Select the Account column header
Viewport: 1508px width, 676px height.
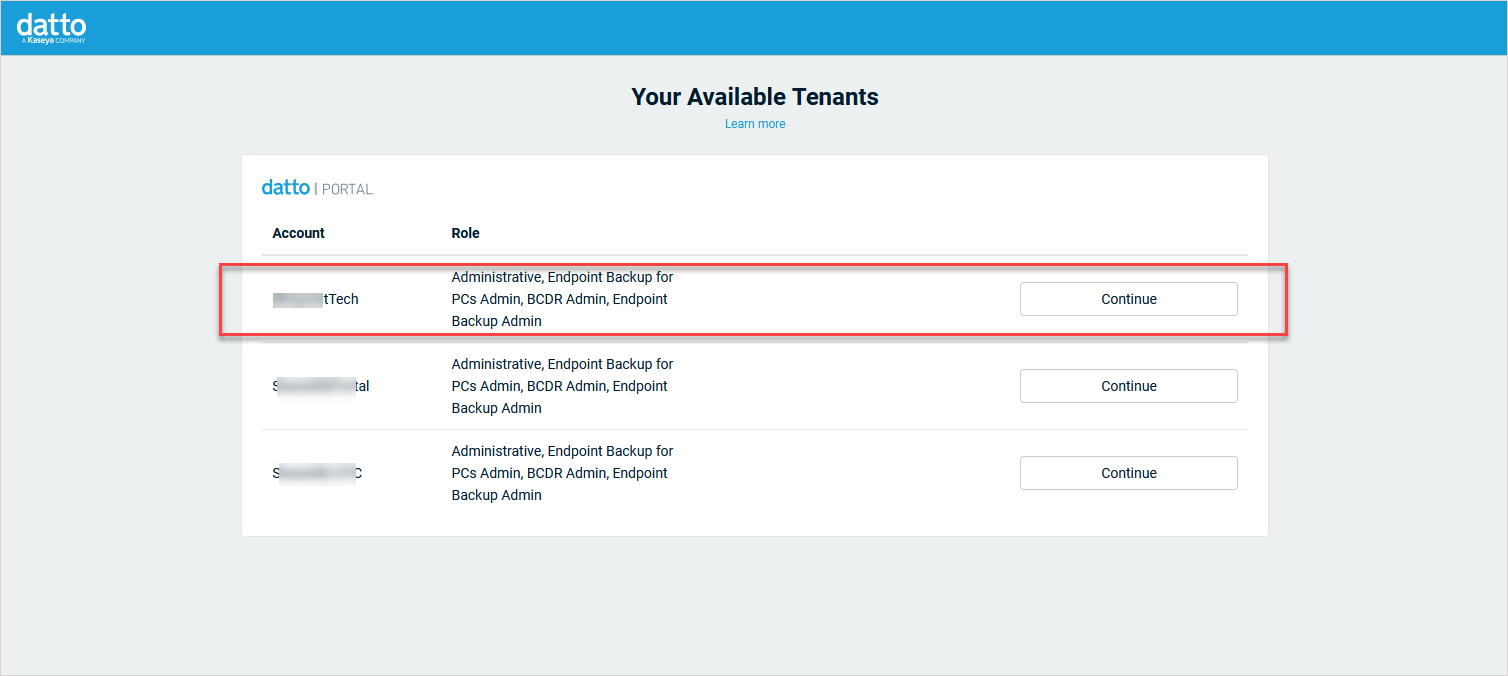tap(298, 233)
